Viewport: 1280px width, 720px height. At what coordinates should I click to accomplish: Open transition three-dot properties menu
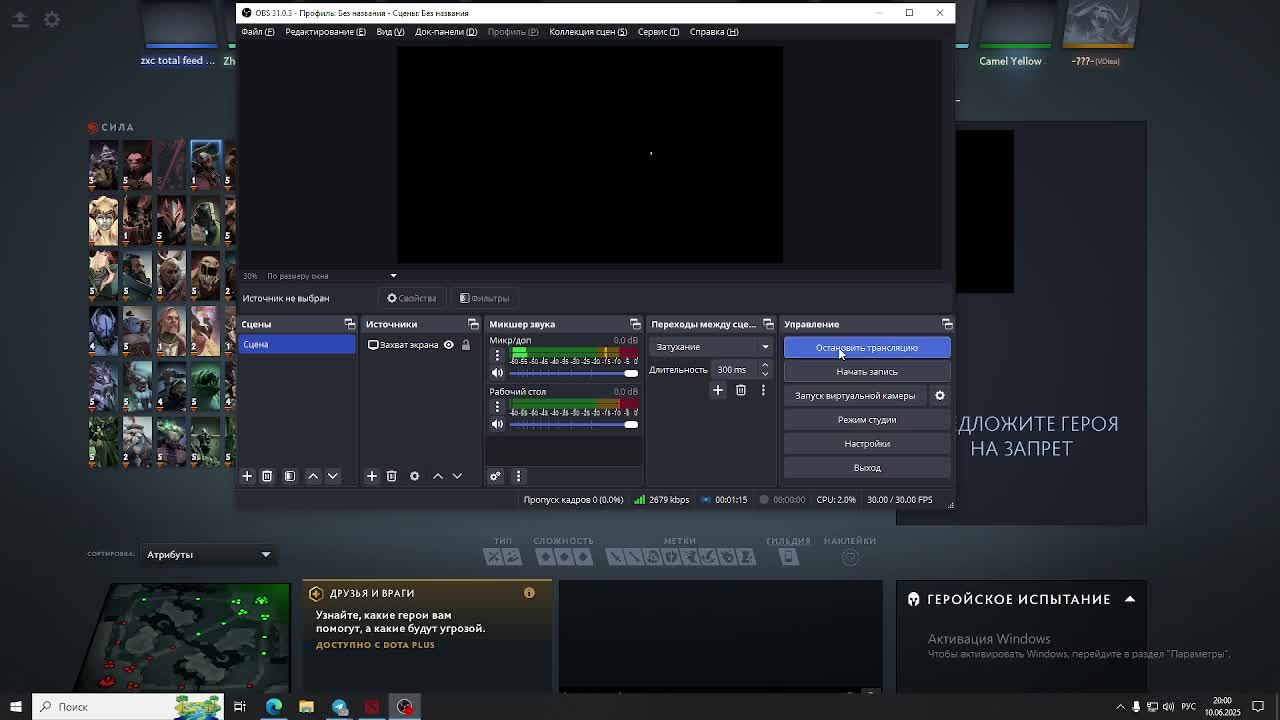coord(763,390)
